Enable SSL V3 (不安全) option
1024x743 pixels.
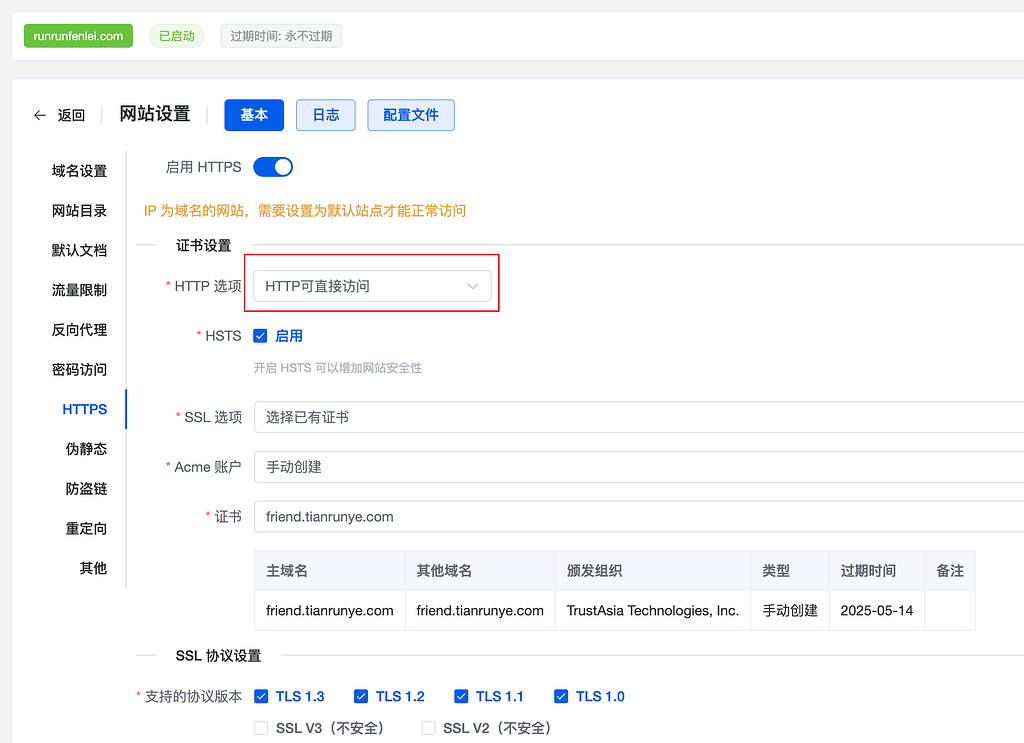(260, 728)
